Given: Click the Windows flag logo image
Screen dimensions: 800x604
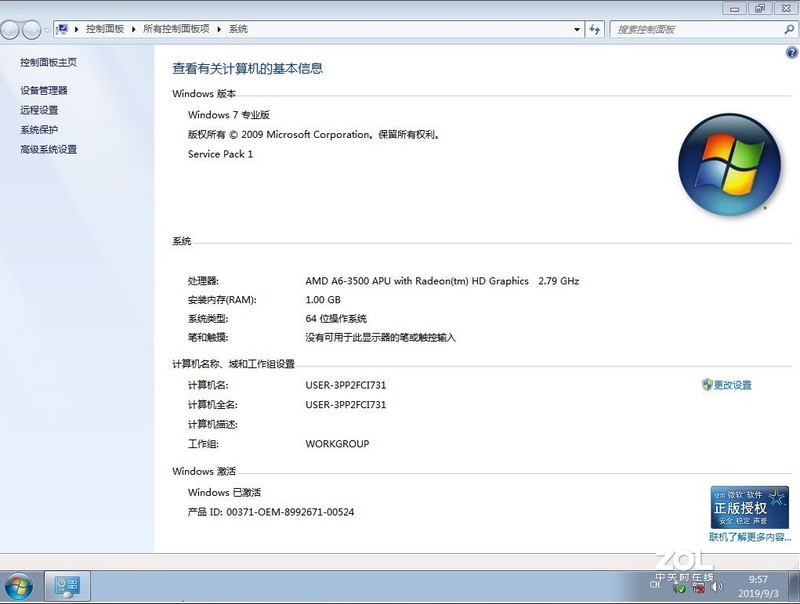Looking at the screenshot, I should tap(729, 163).
